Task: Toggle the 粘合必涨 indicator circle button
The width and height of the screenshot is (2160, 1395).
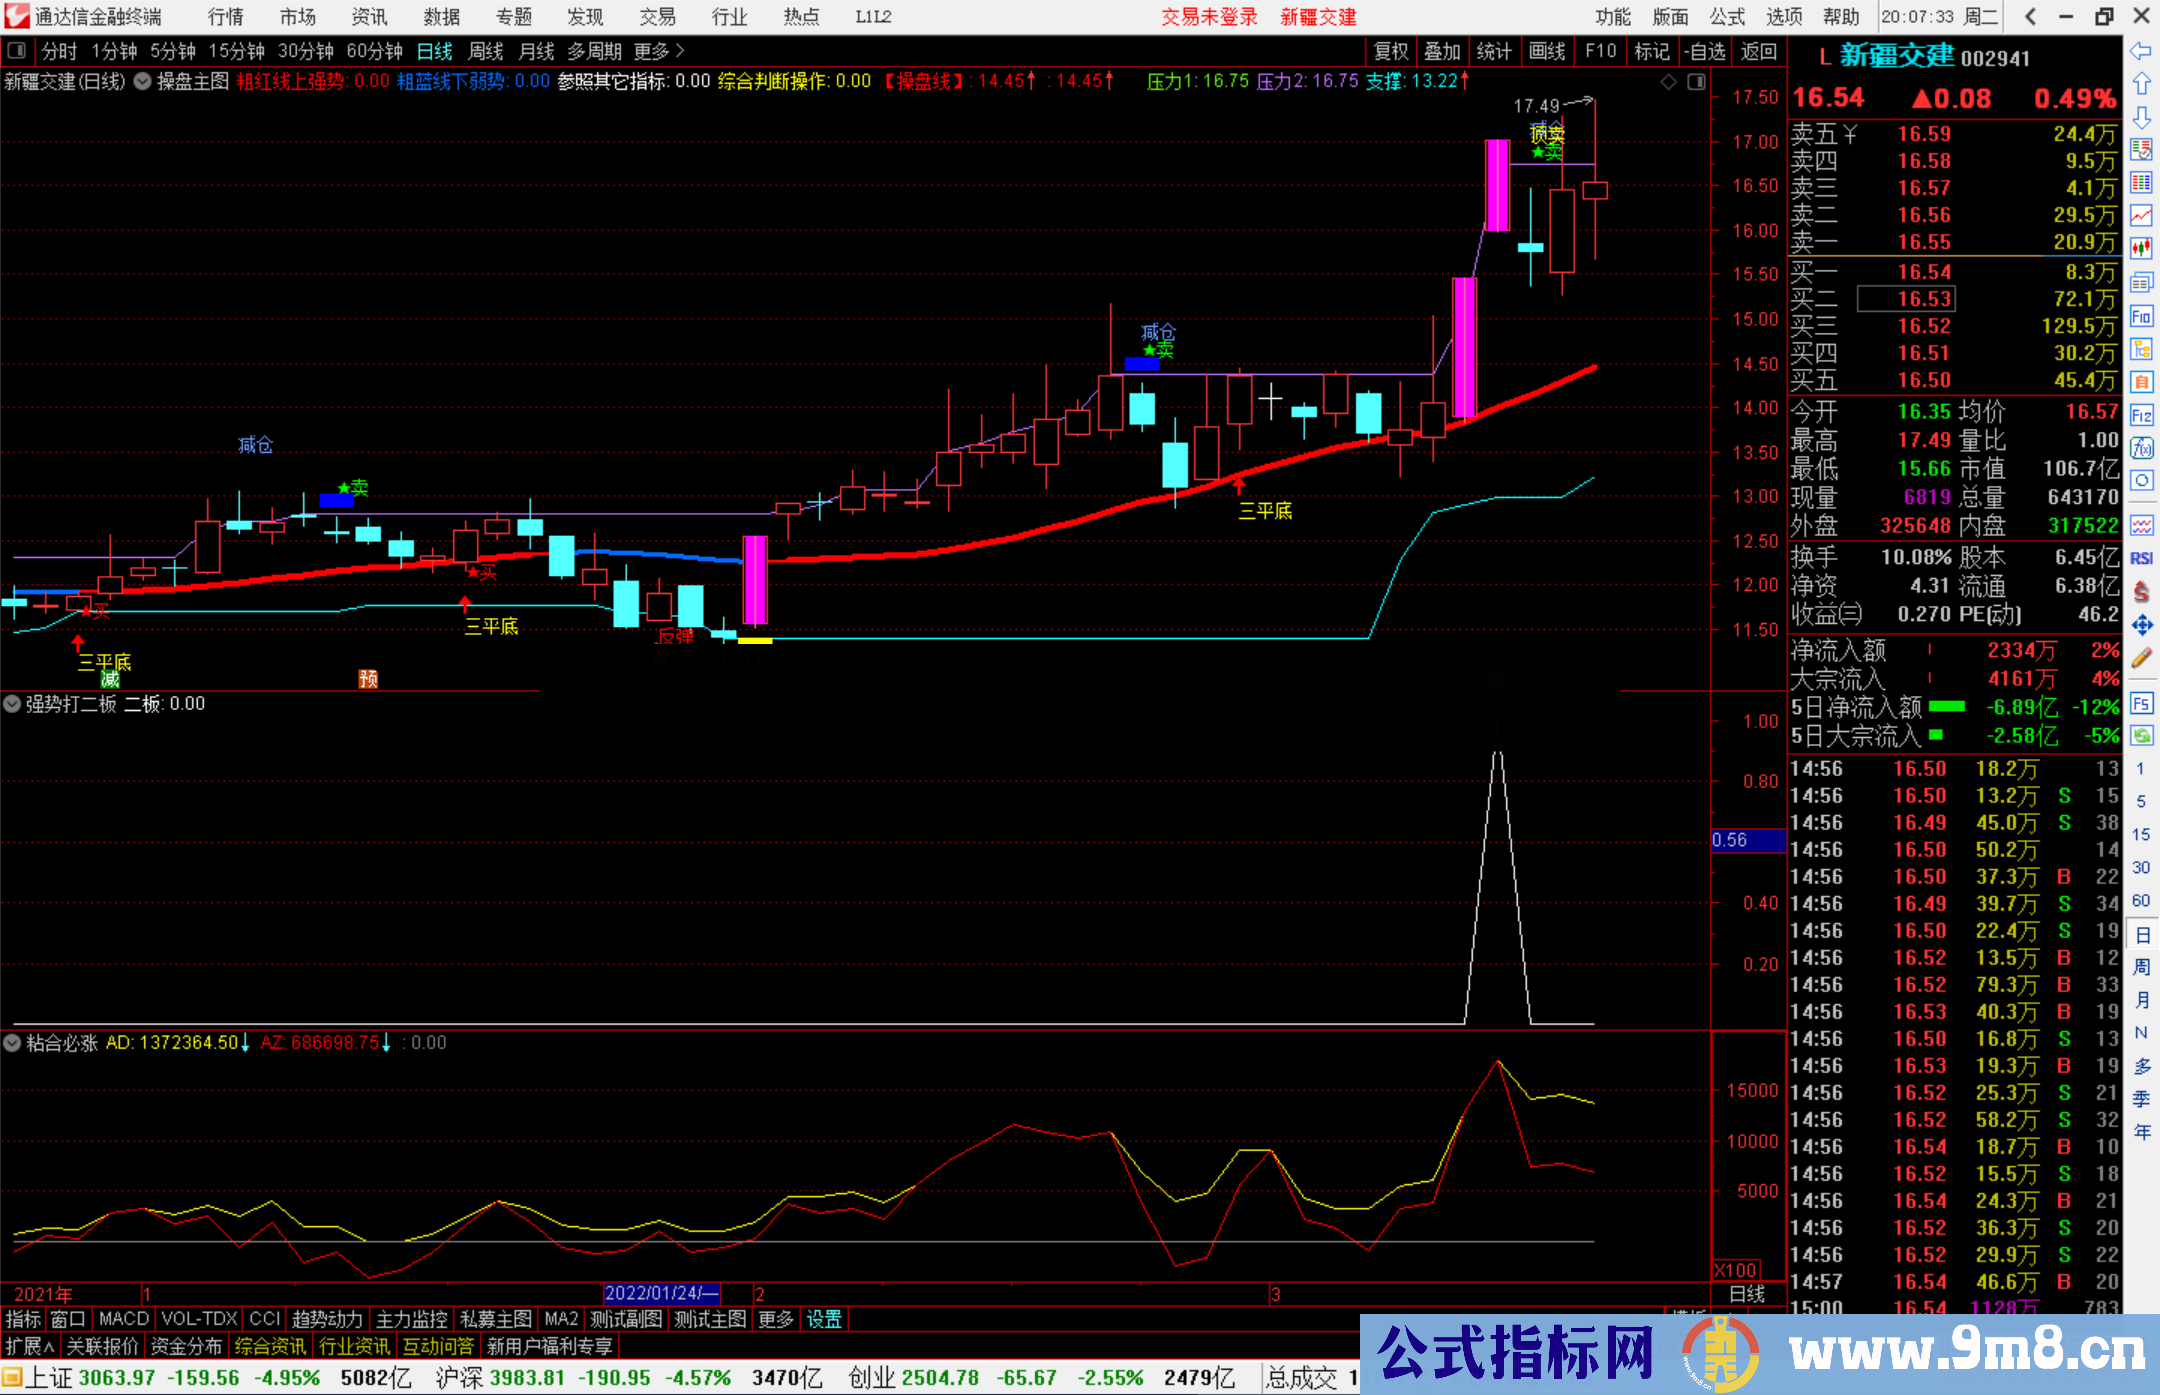Action: 12,1043
